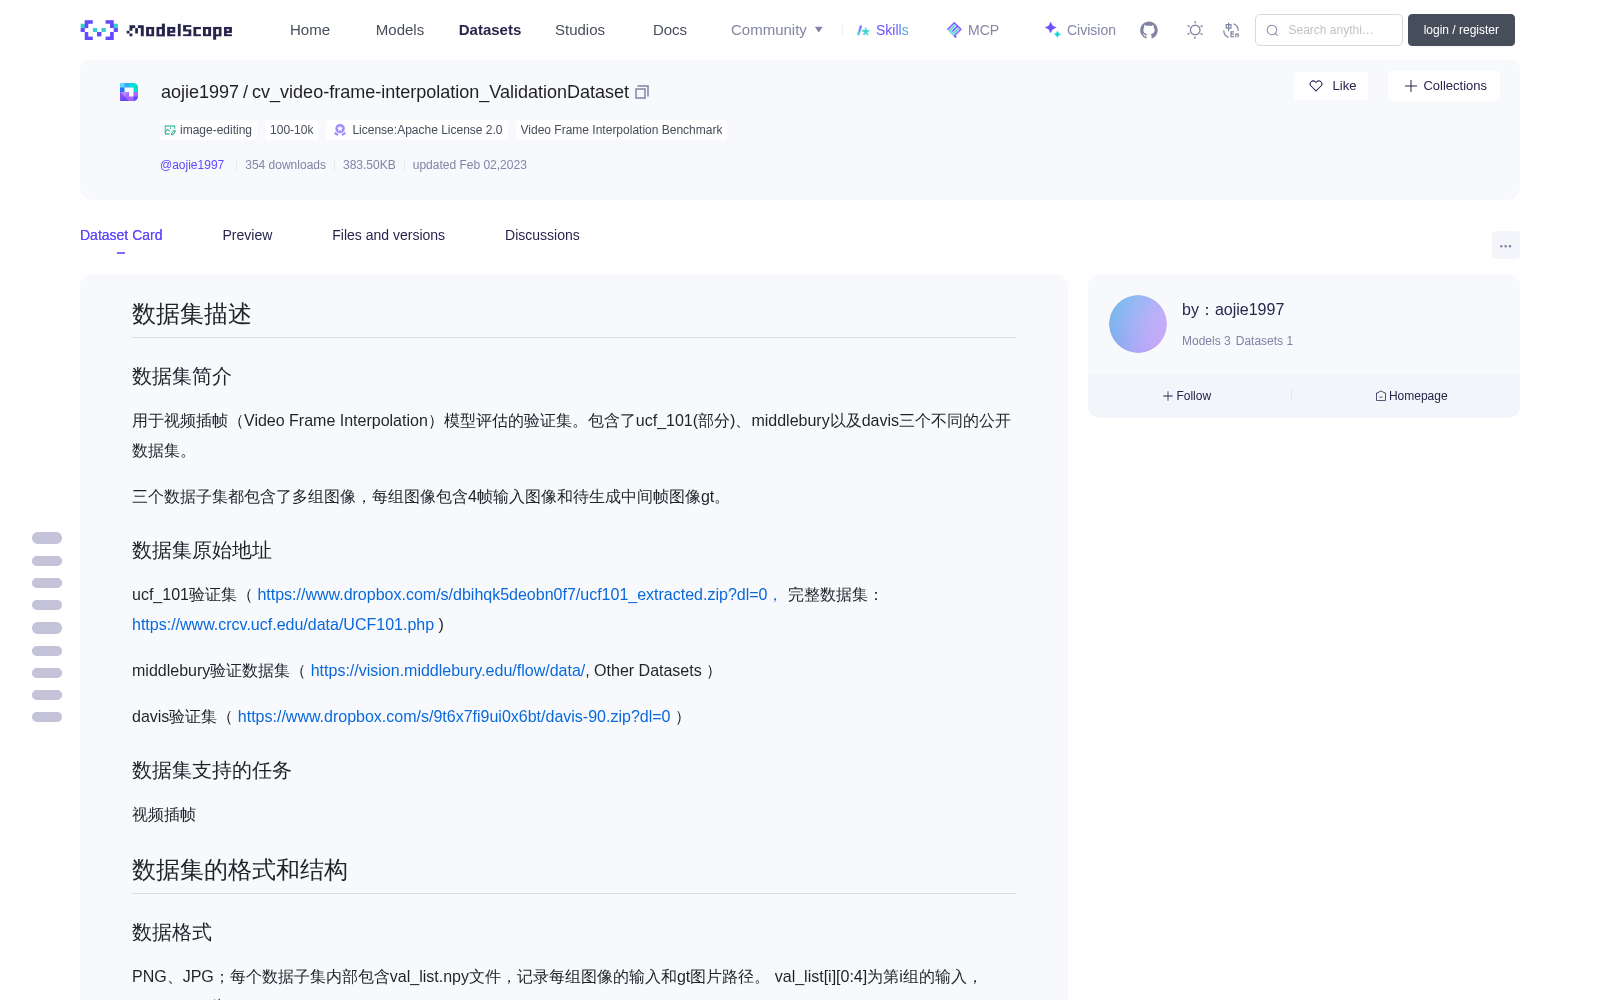Go to the Home page

point(310,30)
